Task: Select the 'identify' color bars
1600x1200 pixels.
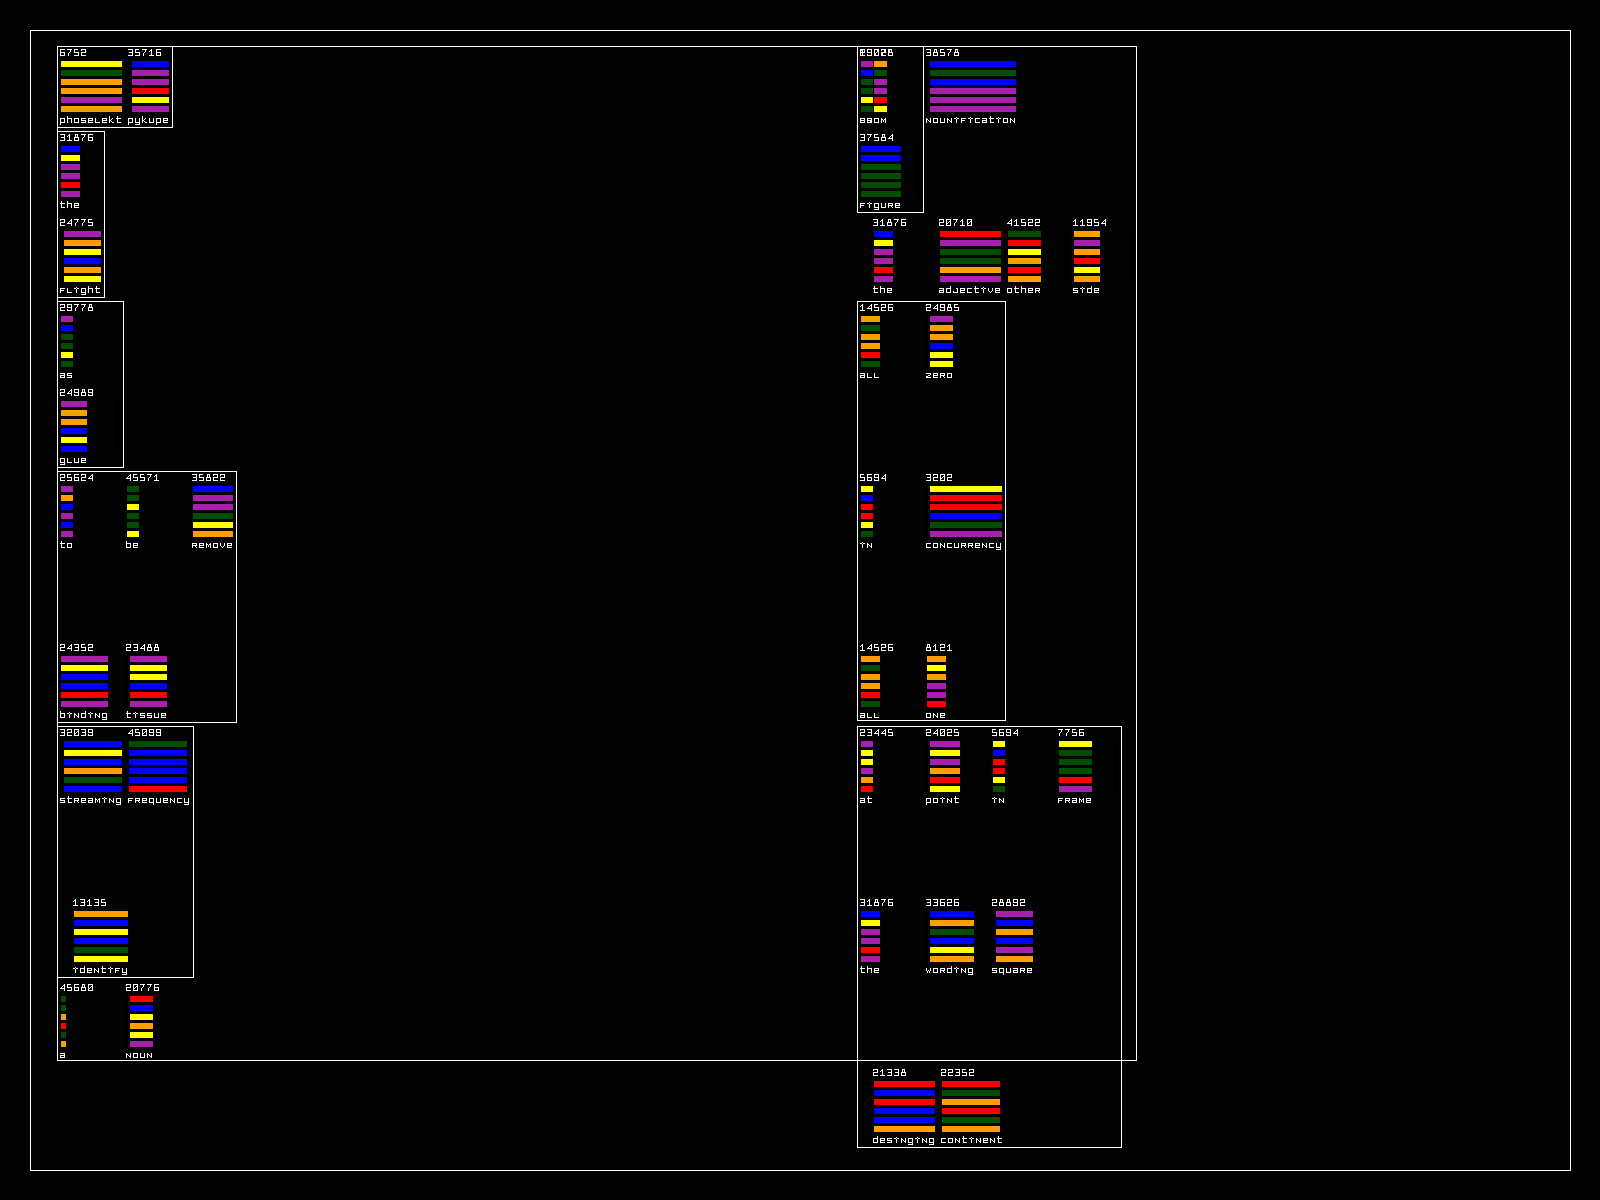Action: (x=100, y=936)
